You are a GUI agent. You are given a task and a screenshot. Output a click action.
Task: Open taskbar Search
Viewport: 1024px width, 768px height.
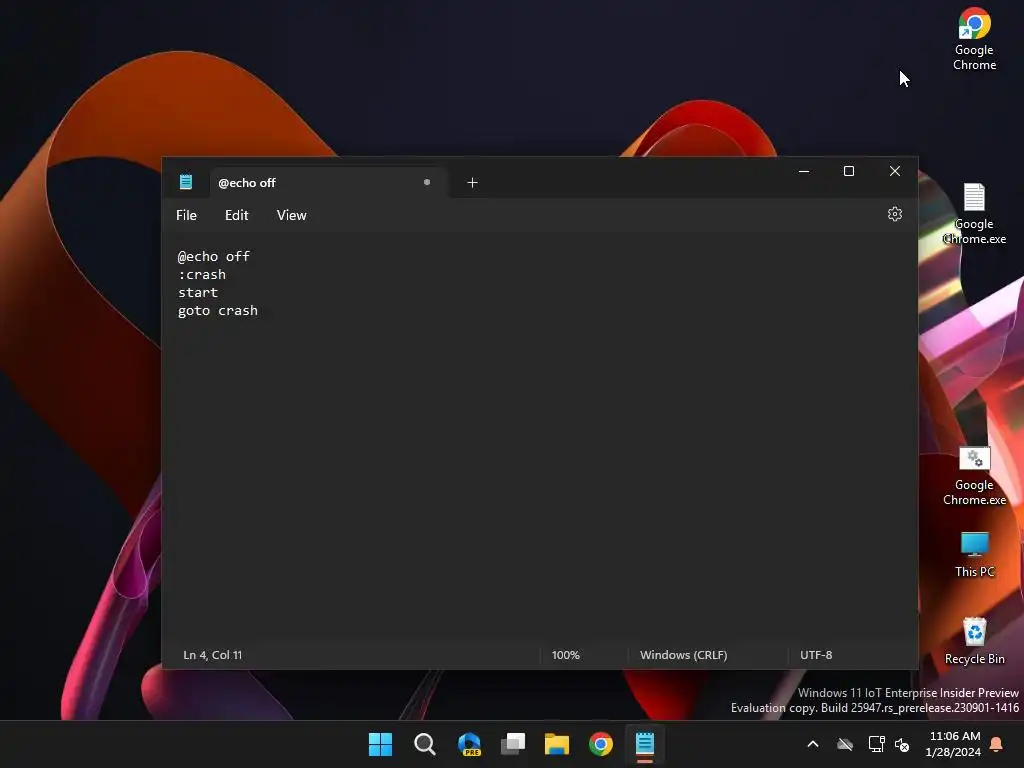[x=424, y=744]
